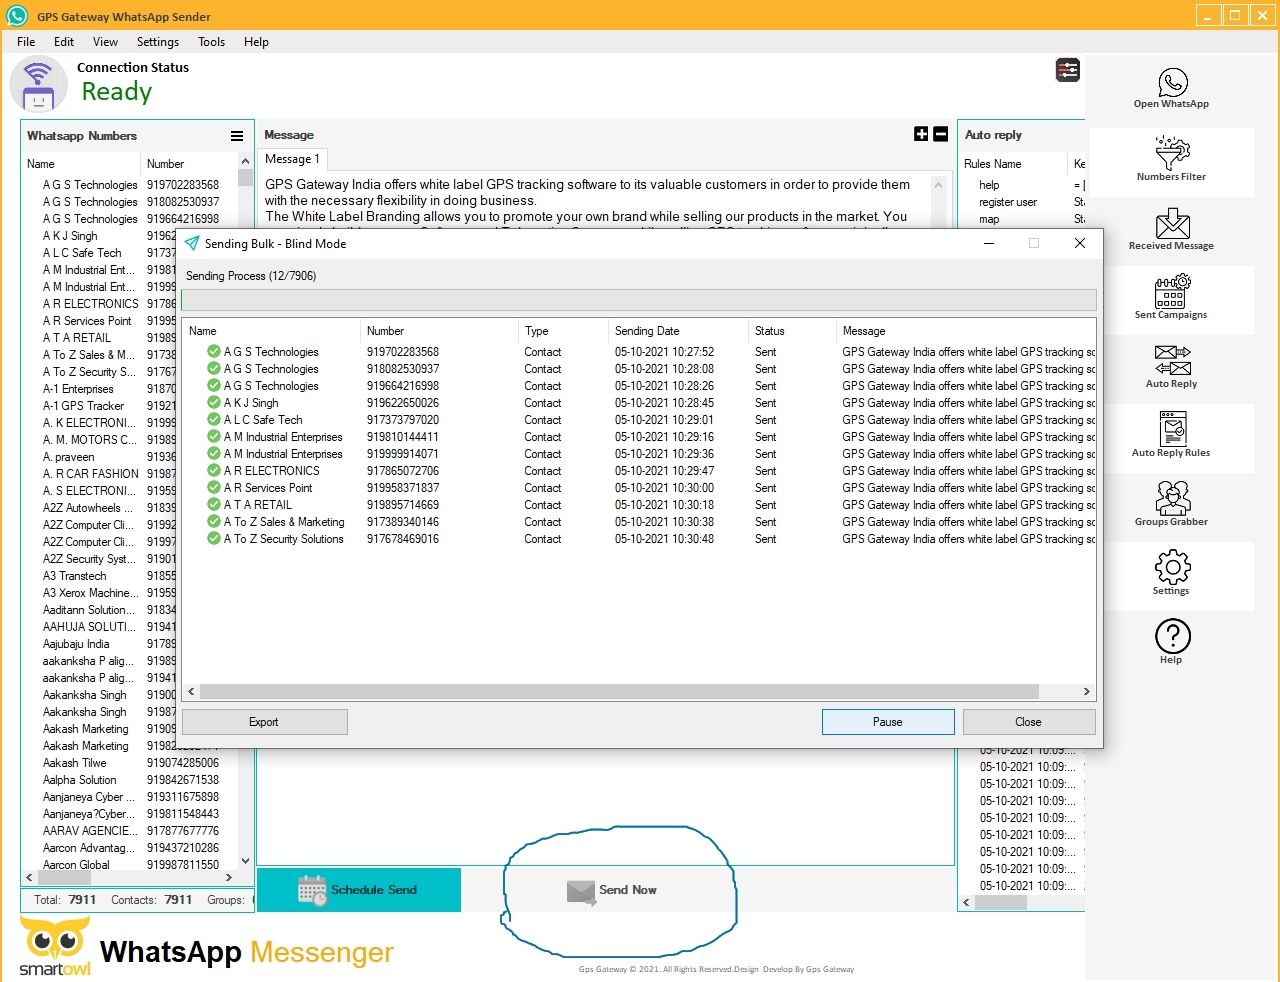1280x982 pixels.
Task: Switch to the Message 1 tab
Action: [292, 159]
